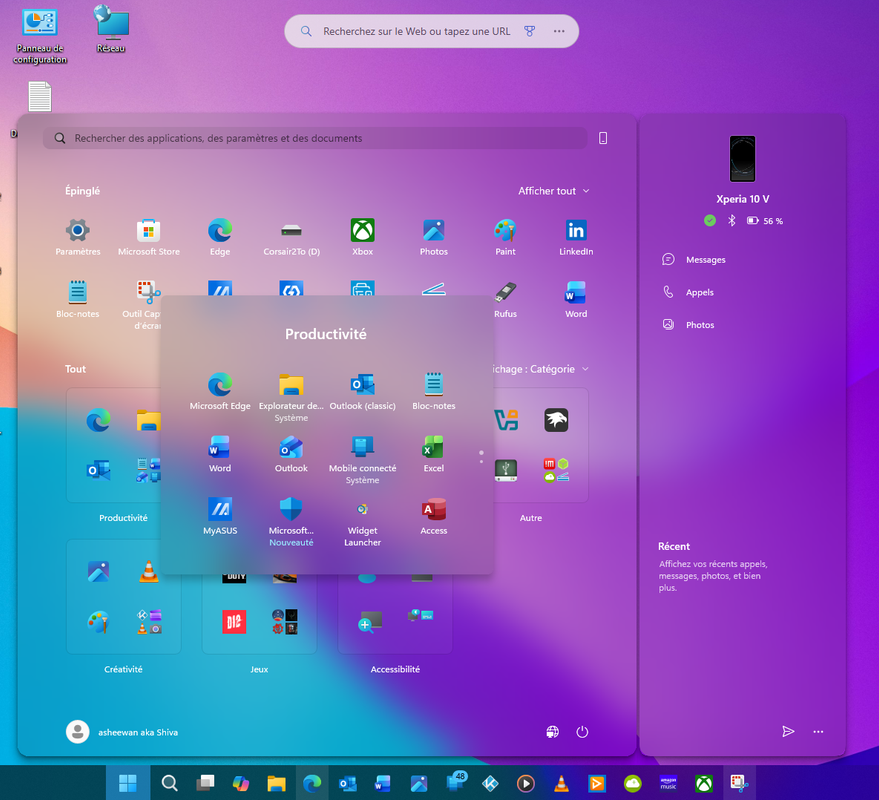The height and width of the screenshot is (800, 879).
Task: Expand the Afficher tout pinned list
Action: pyautogui.click(x=553, y=191)
